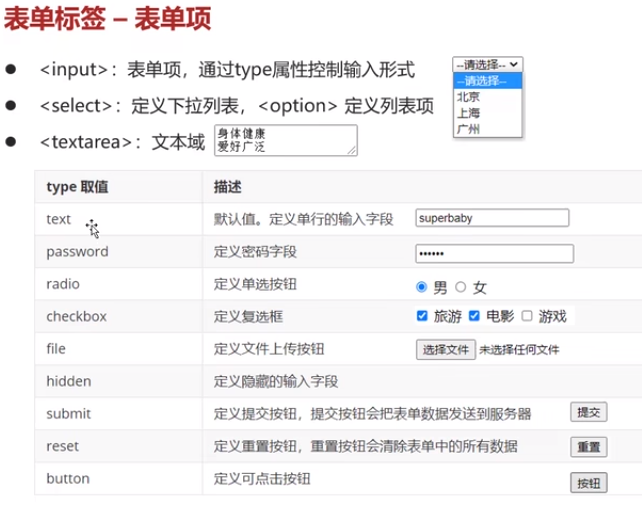Click the 选择文件 upload button

point(445,349)
